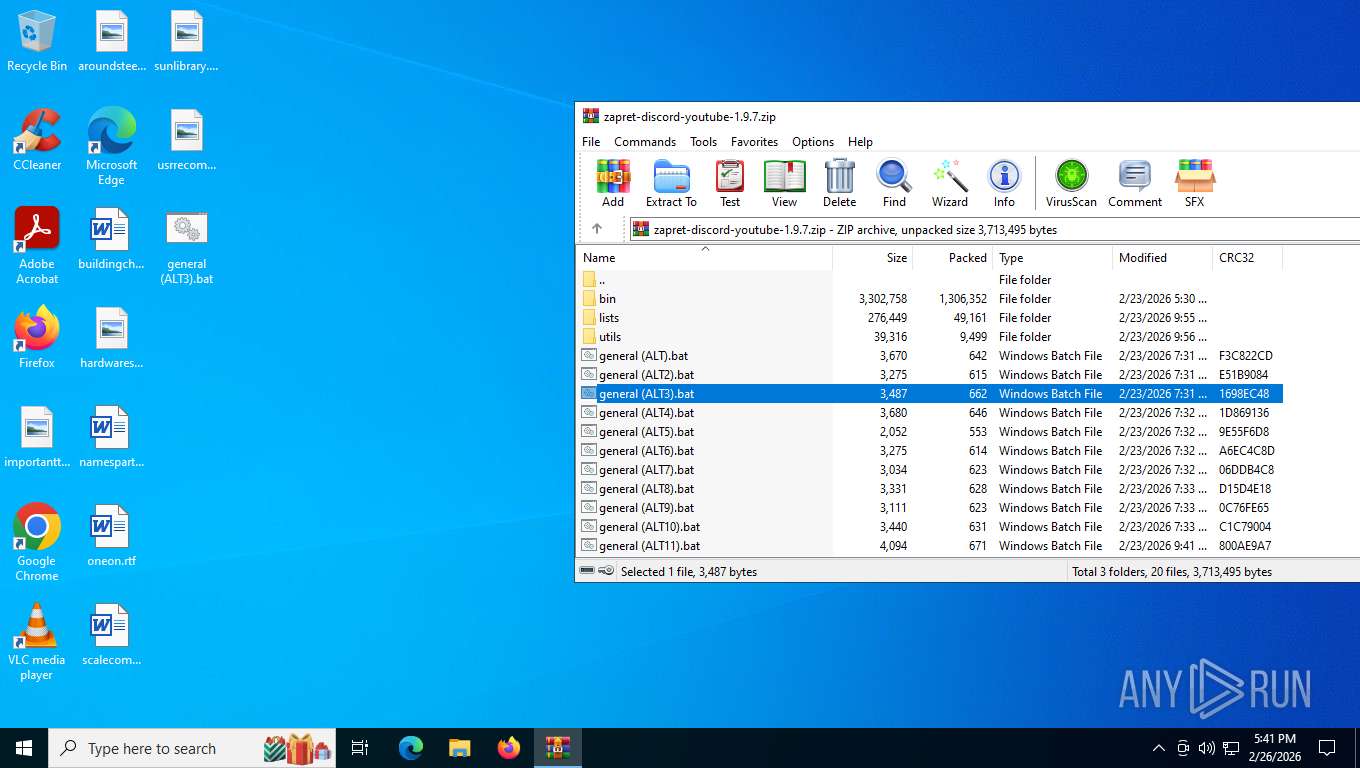The image size is (1360, 768).
Task: Sort file list by Packed column
Action: [x=952, y=258]
